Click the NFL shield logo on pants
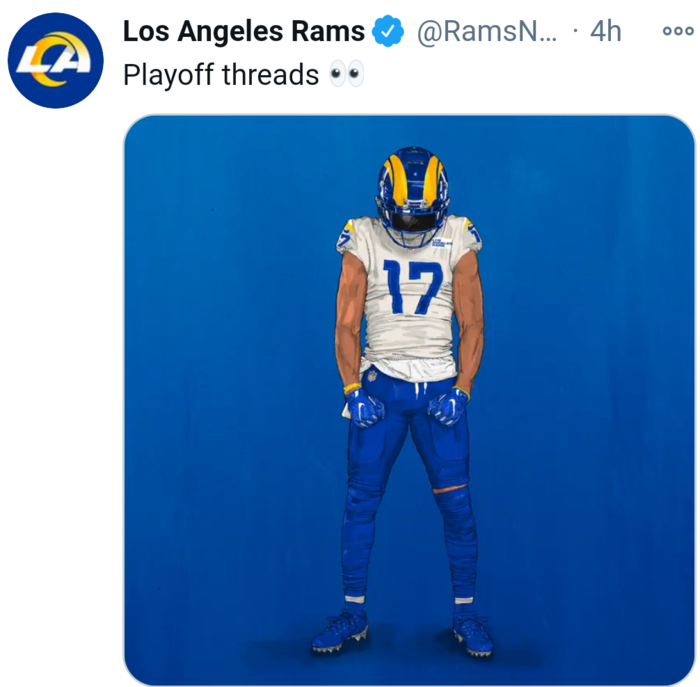 (x=372, y=375)
